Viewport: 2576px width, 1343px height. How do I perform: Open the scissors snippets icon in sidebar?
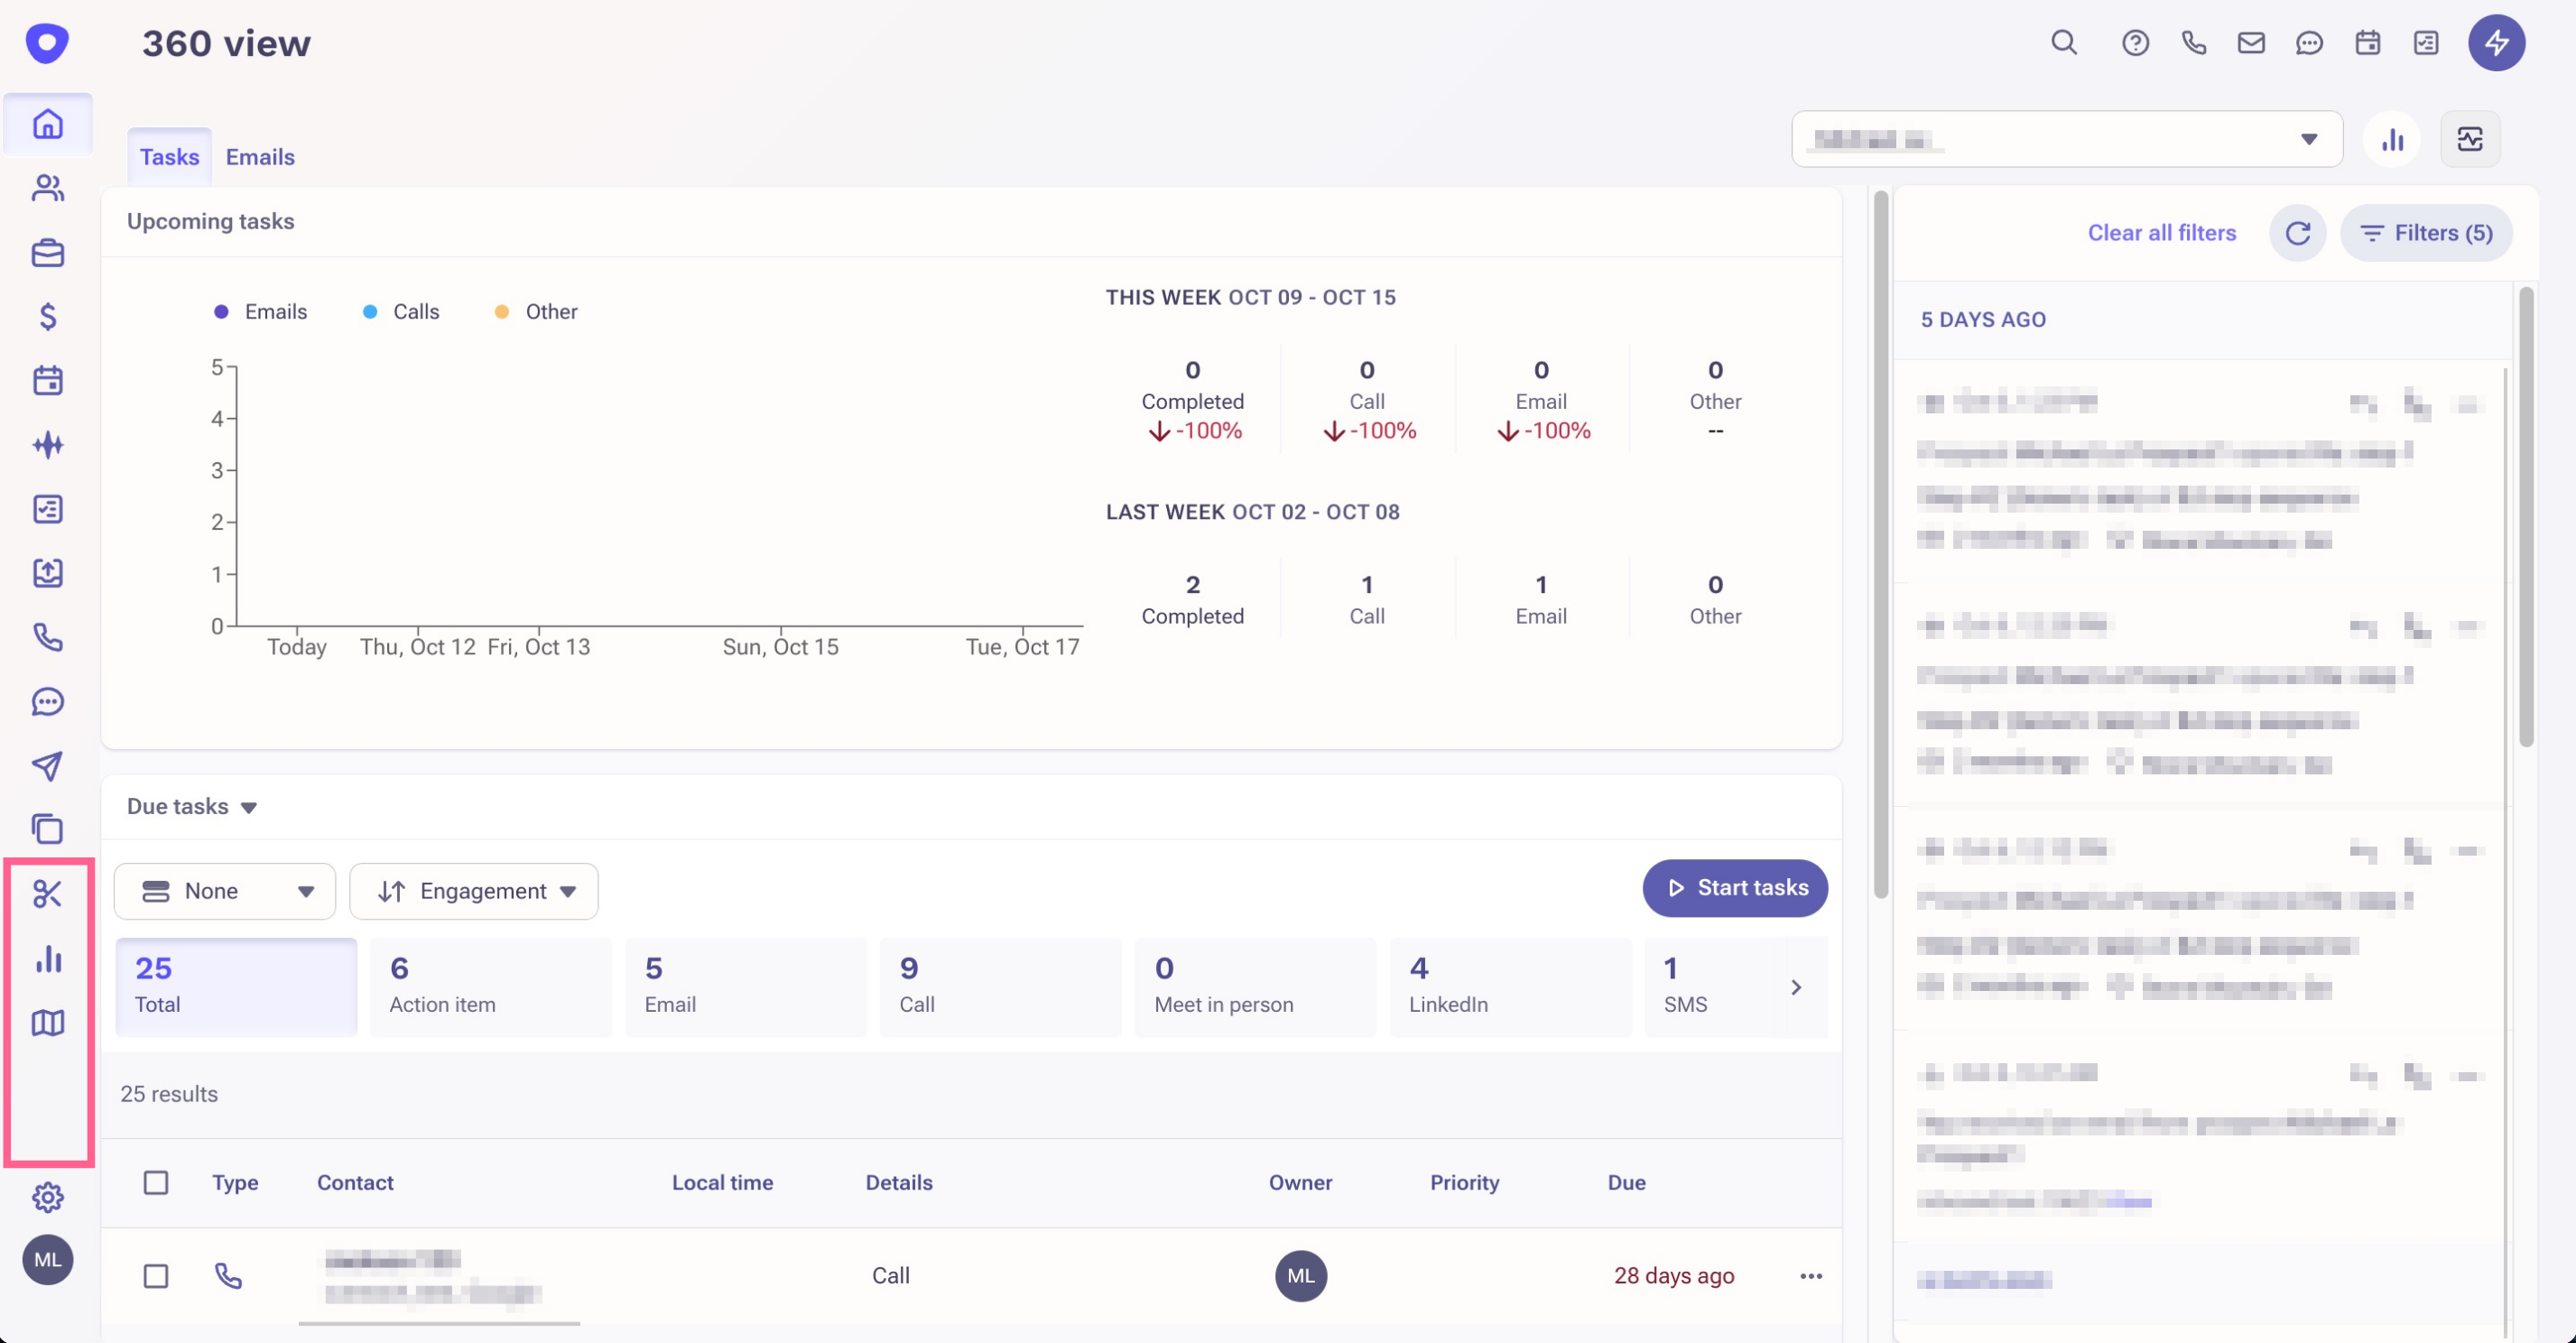tap(47, 893)
